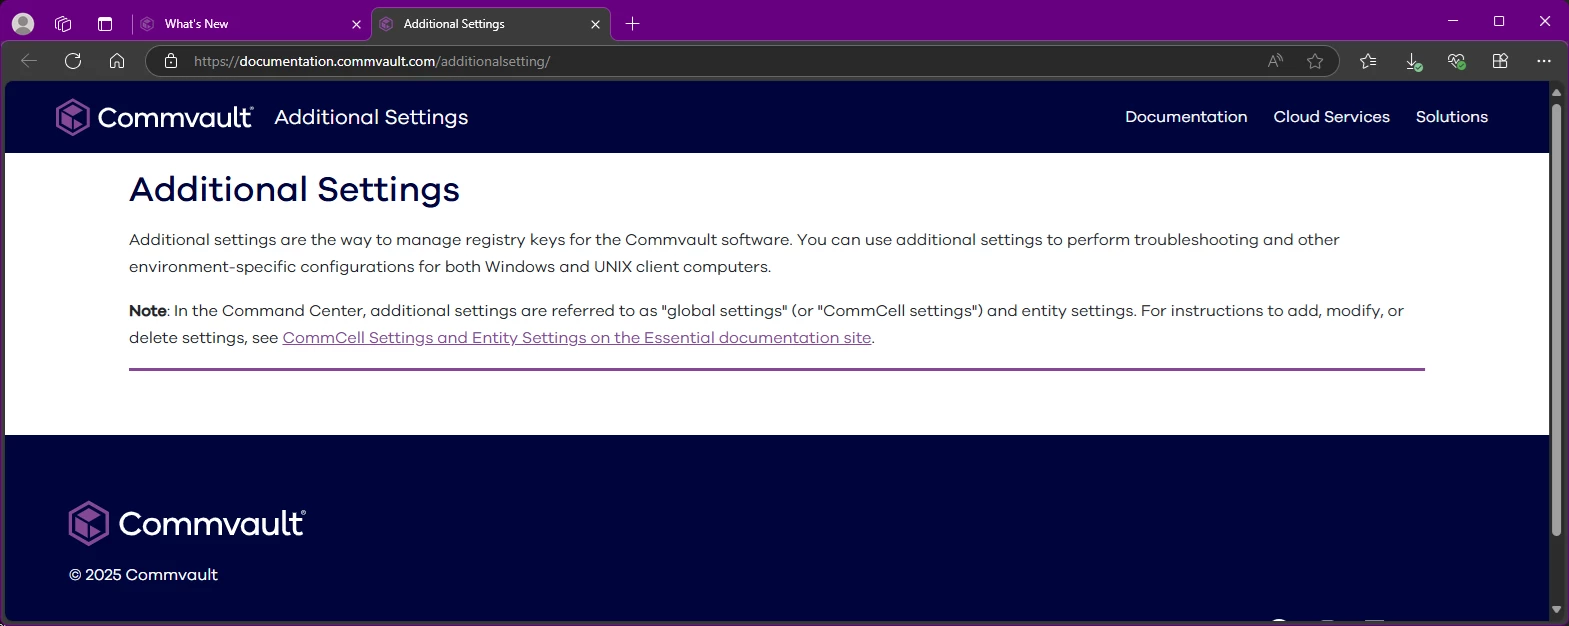Go back with the browser back arrow

(29, 61)
